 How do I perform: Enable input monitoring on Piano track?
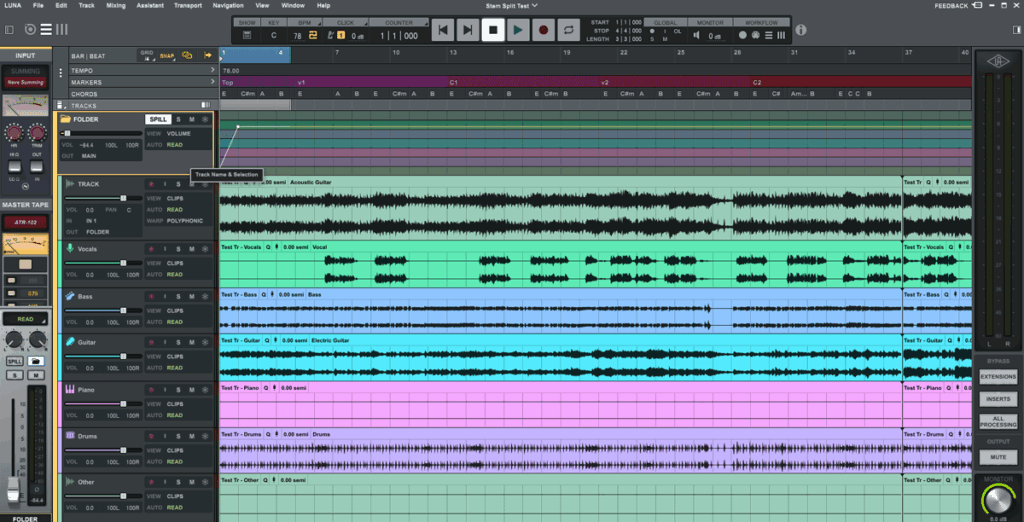165,389
